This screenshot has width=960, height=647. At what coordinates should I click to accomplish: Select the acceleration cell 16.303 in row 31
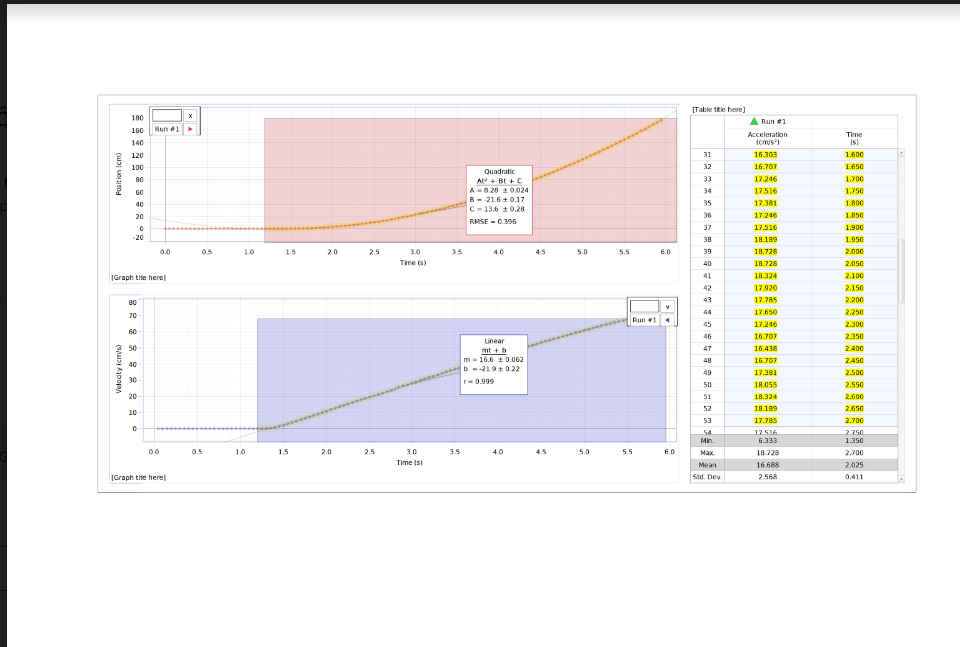765,155
